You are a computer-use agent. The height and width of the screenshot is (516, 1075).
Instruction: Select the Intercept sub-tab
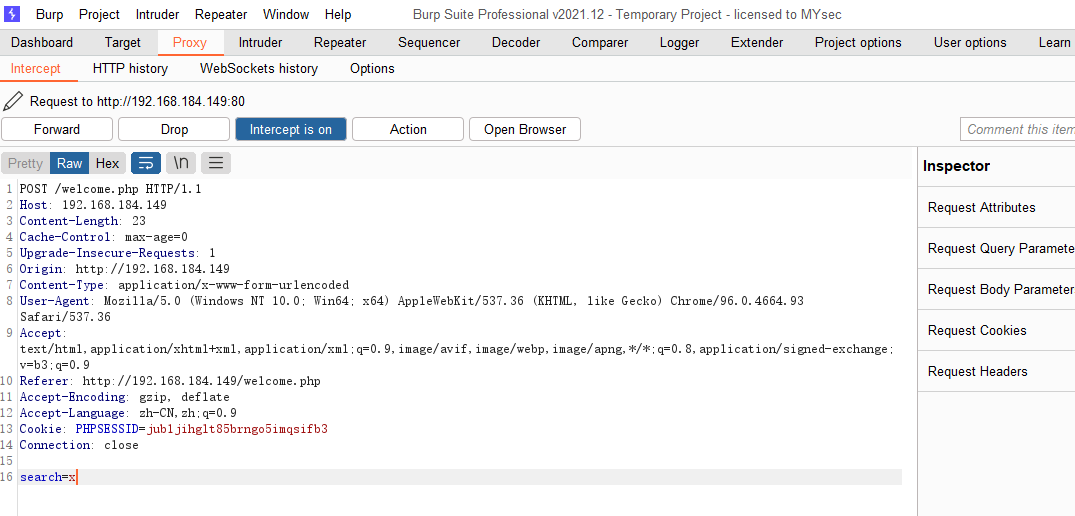pyautogui.click(x=36, y=69)
